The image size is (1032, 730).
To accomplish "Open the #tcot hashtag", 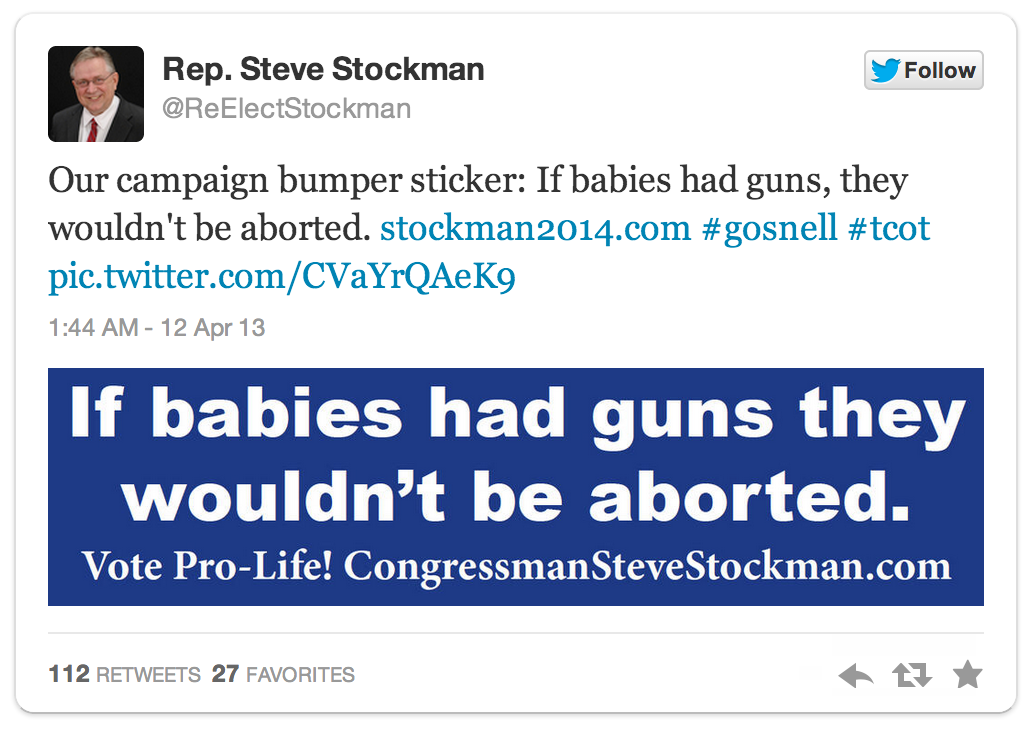I will [x=888, y=228].
